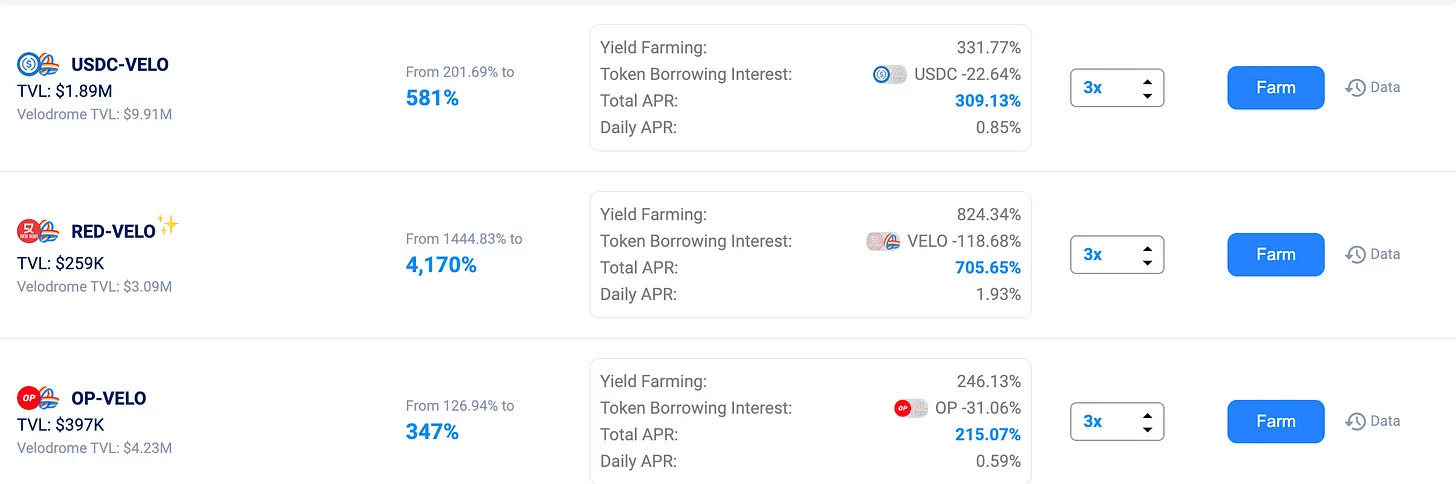Image resolution: width=1456 pixels, height=484 pixels.
Task: Click the USDC-VELO pair token icon
Action: click(40, 65)
